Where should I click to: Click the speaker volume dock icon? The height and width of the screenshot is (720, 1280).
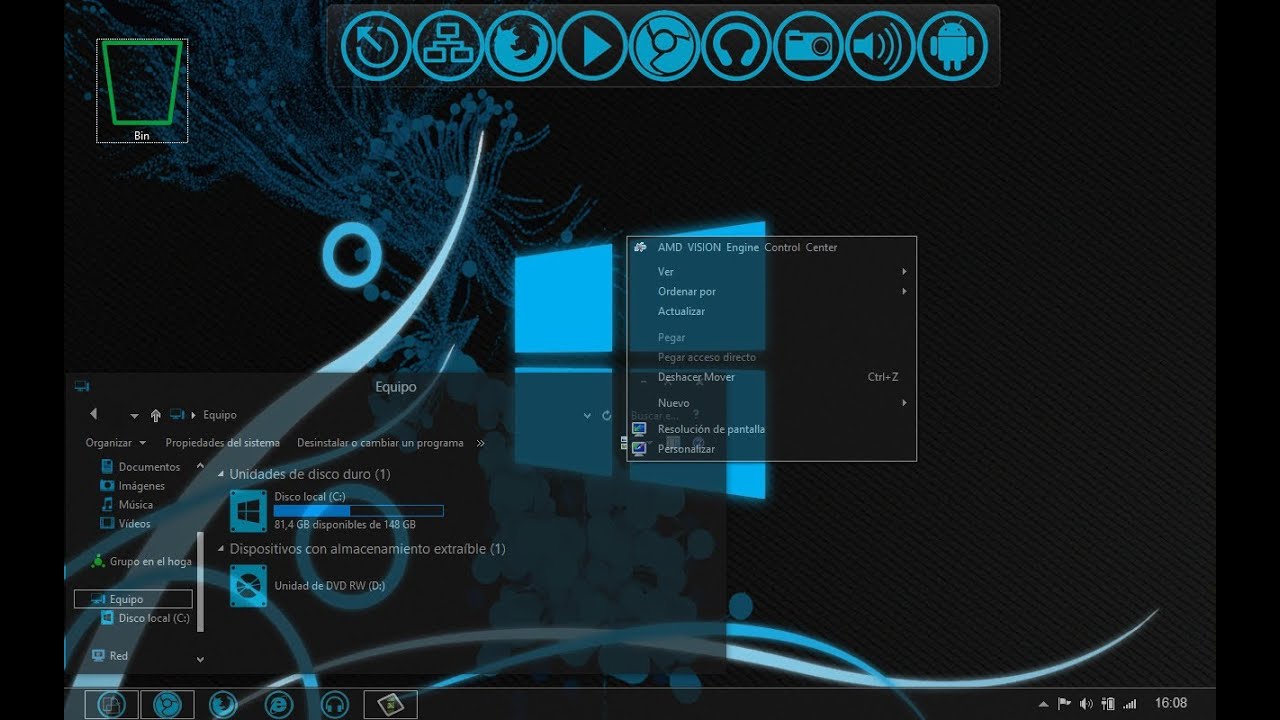click(880, 45)
